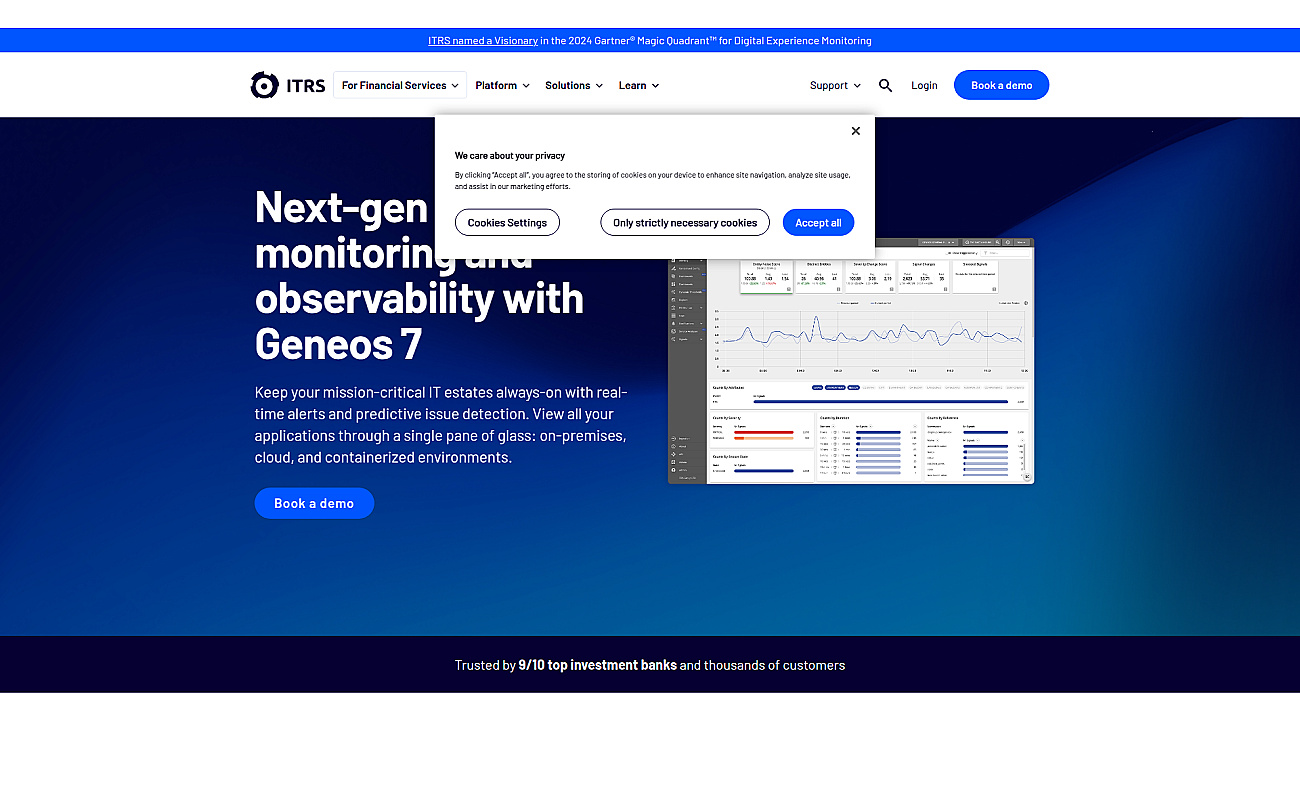
Task: Open the search magnifier icon
Action: click(x=885, y=85)
